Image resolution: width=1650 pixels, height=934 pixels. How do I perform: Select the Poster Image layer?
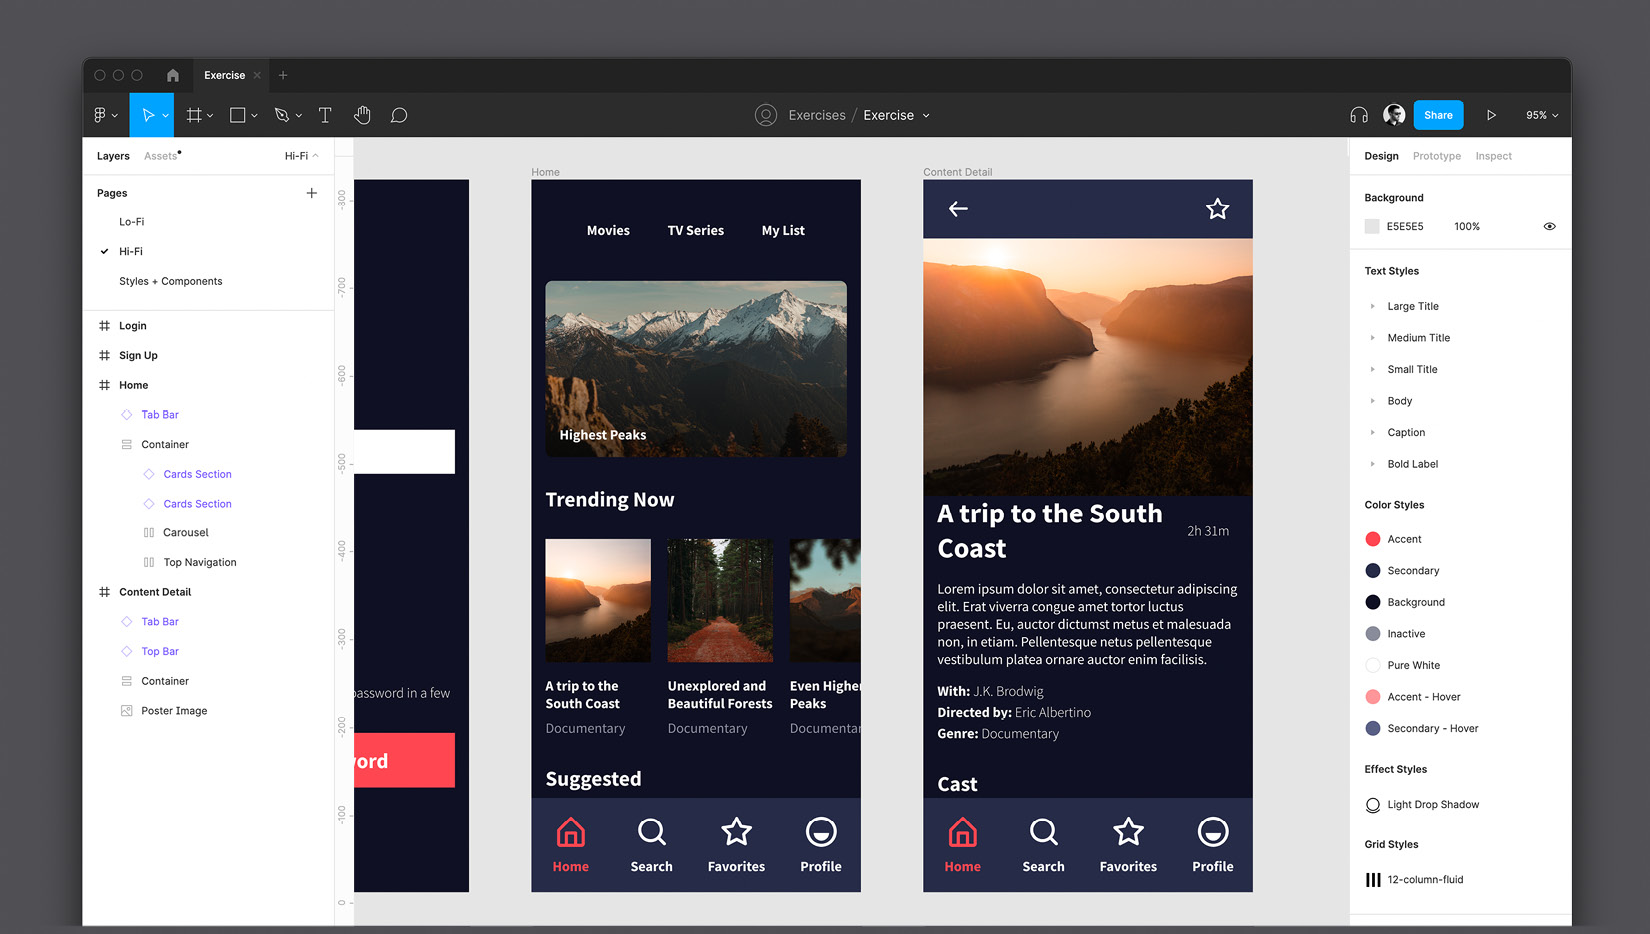coord(174,711)
